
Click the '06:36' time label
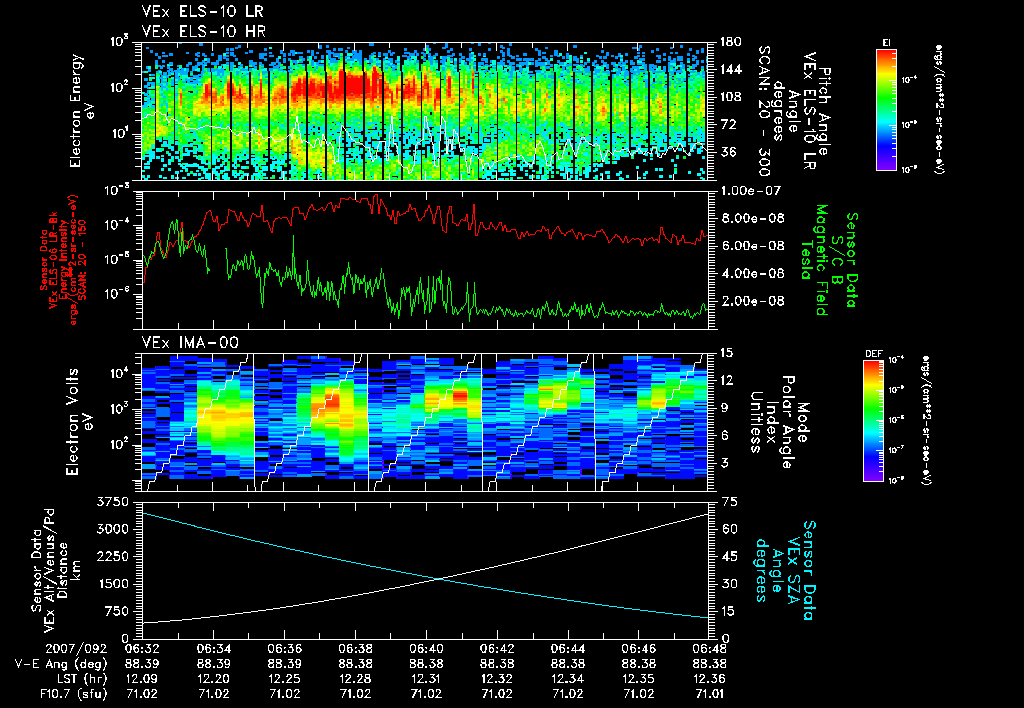tap(284, 649)
